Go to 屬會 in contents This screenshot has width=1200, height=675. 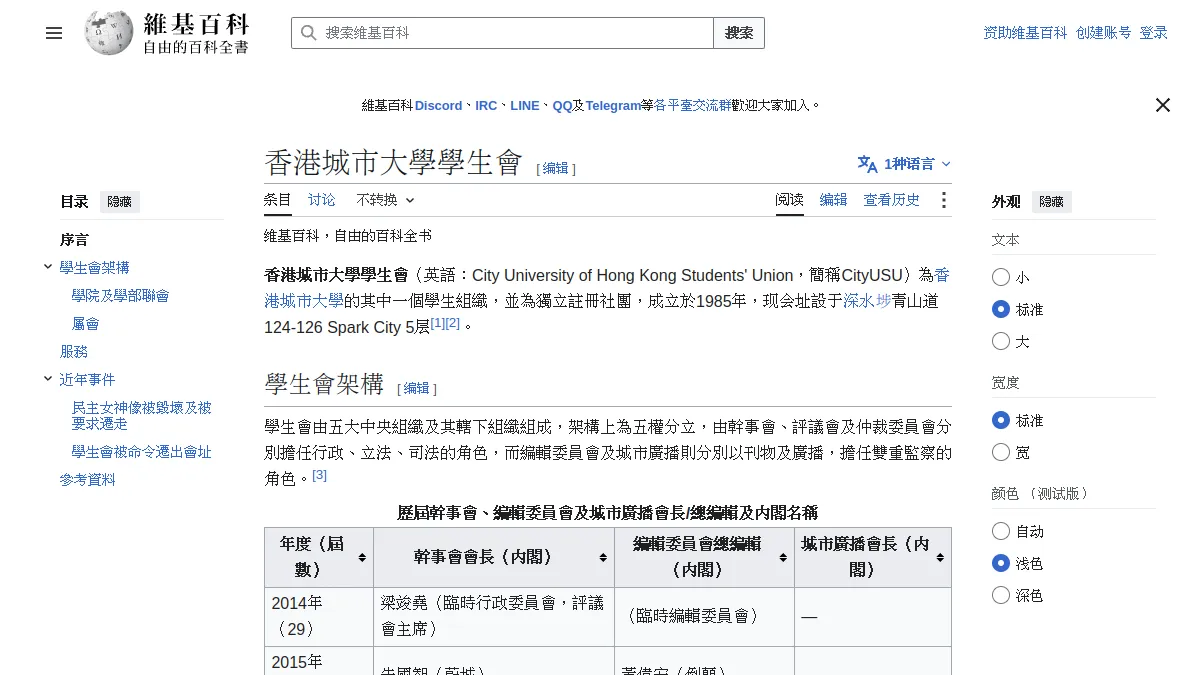(x=85, y=324)
